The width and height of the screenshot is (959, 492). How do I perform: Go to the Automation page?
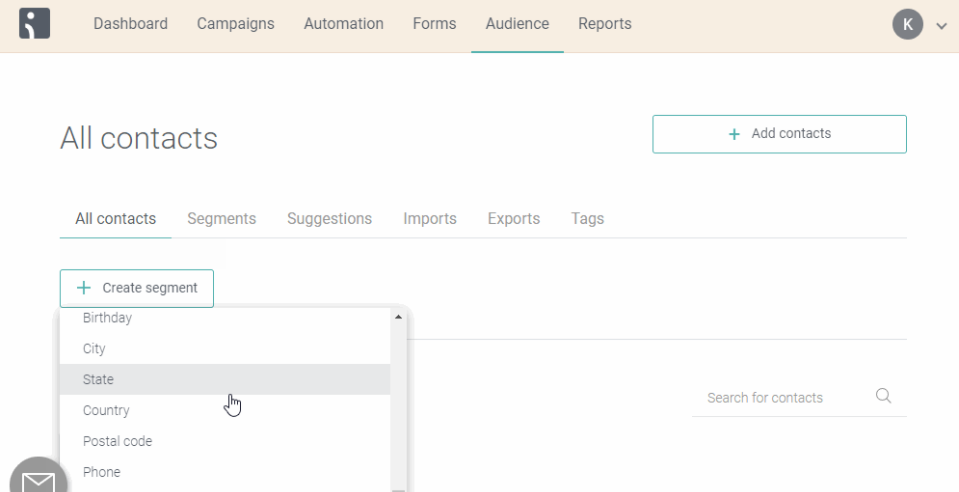coord(343,24)
